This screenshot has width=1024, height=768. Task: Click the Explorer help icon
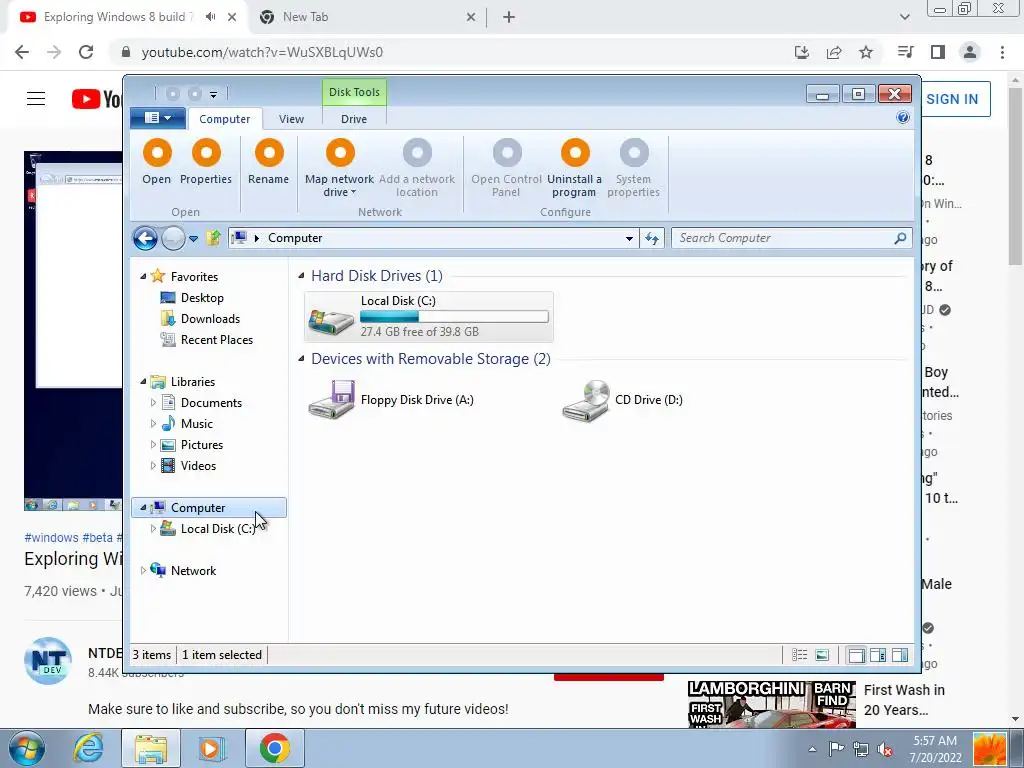903,118
